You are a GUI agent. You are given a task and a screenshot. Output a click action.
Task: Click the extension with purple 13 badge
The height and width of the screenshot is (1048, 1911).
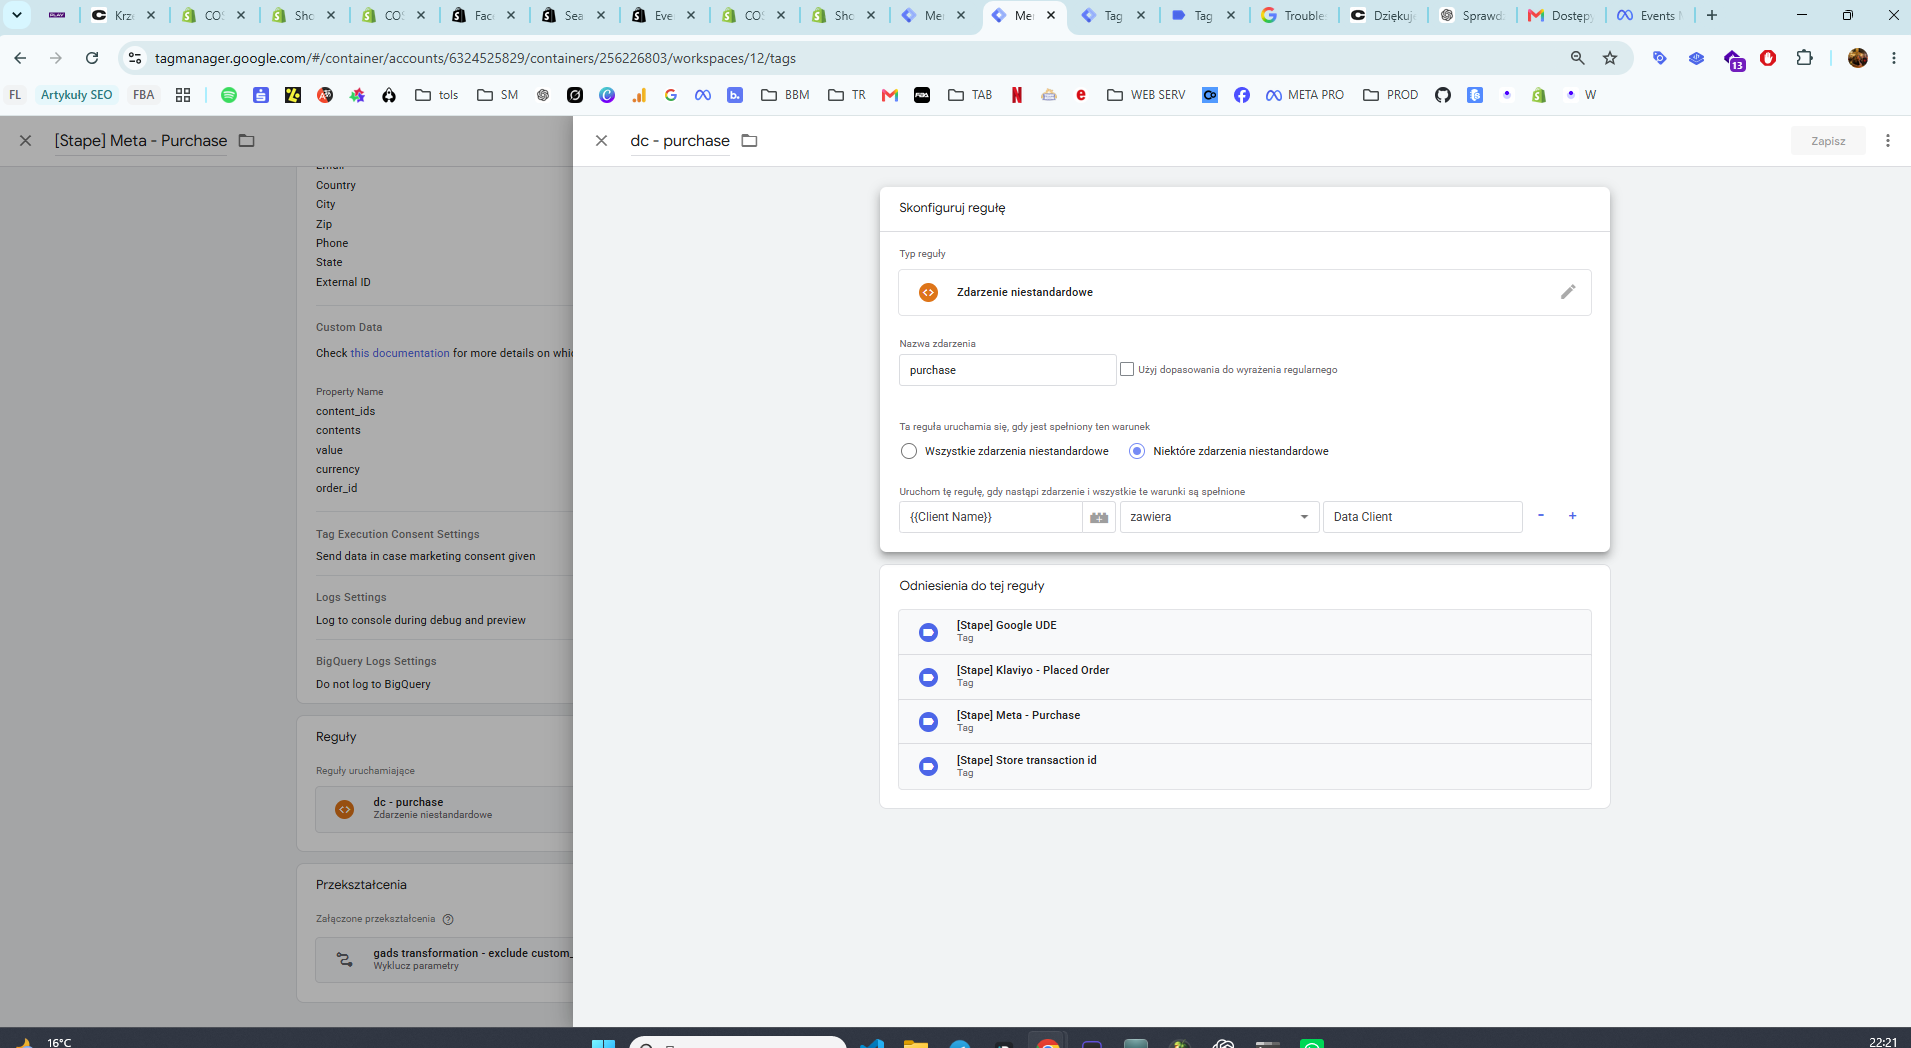(x=1733, y=60)
